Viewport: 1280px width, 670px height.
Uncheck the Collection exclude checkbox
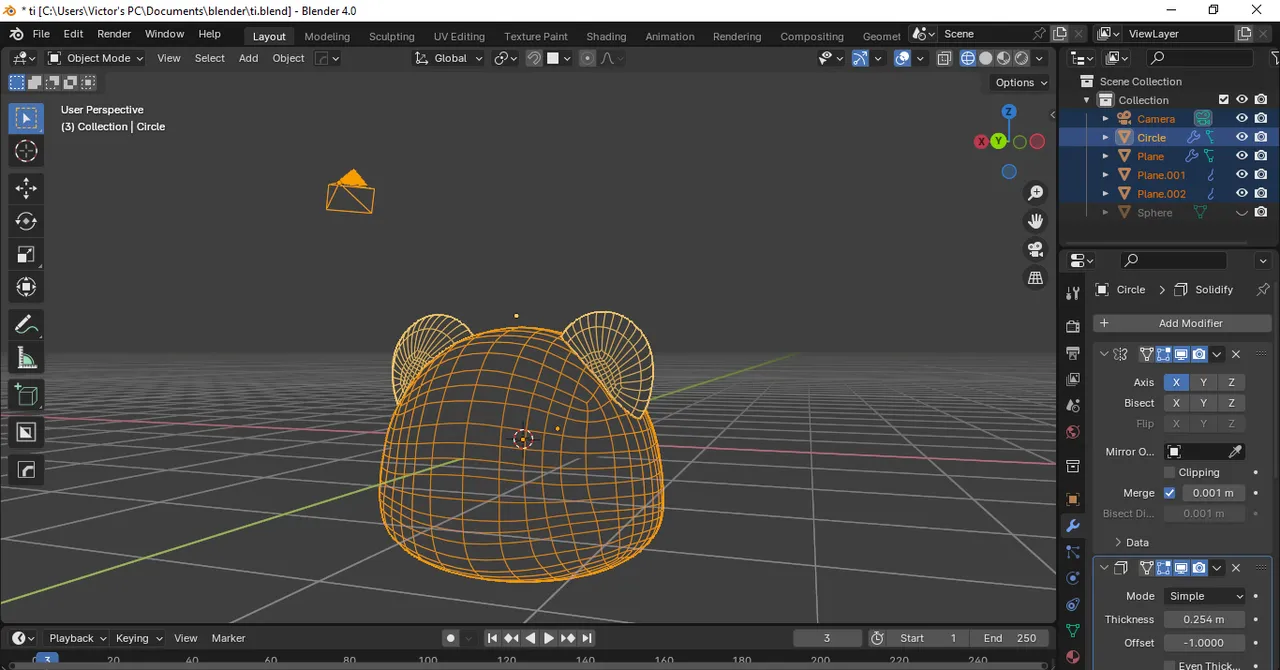[1223, 99]
